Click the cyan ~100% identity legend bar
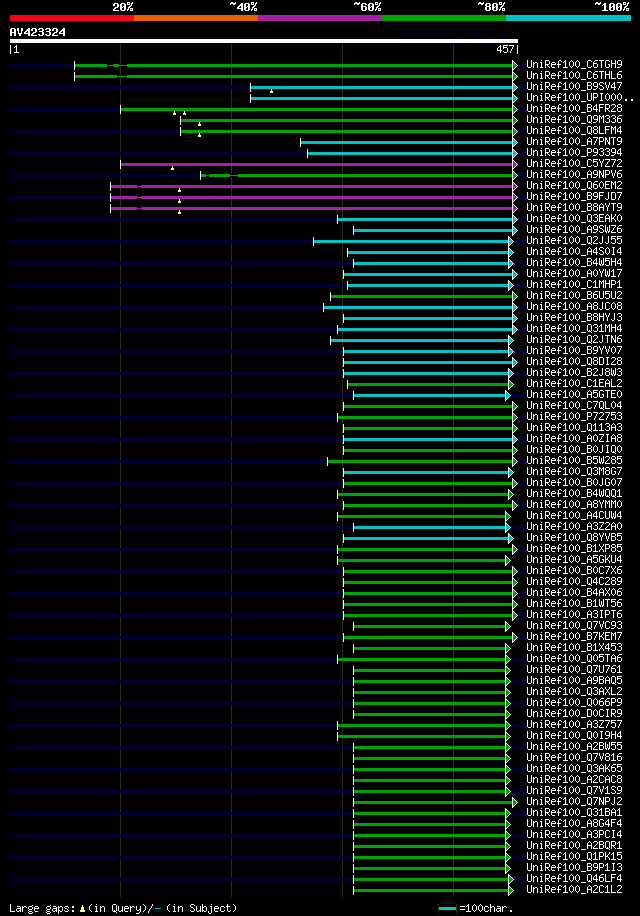This screenshot has width=640, height=916. [x=568, y=18]
